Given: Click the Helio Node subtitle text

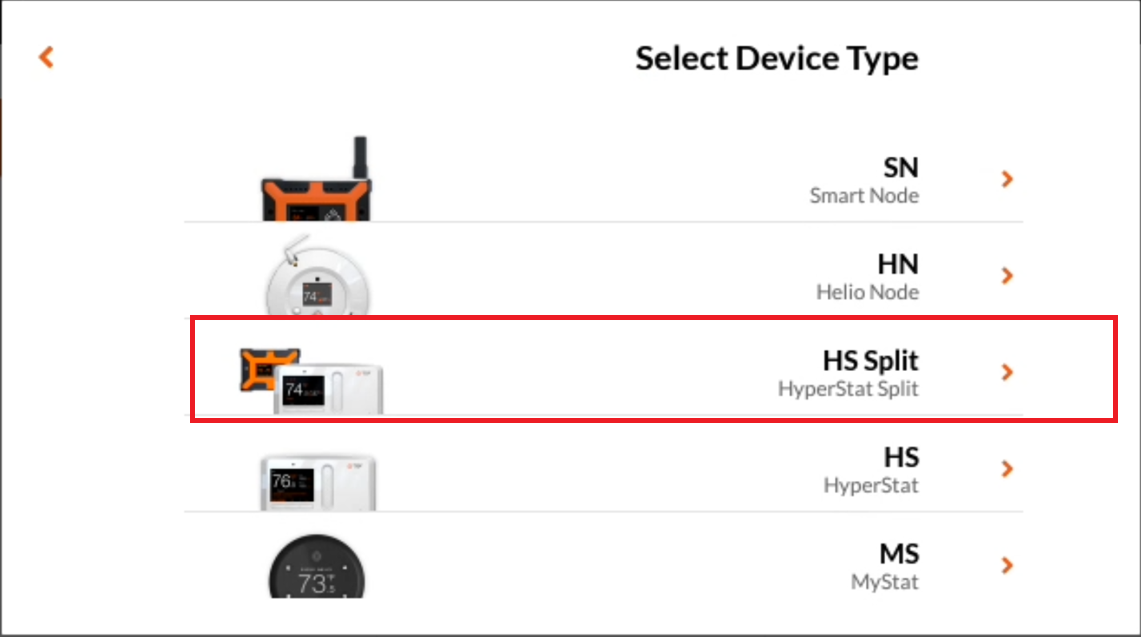Looking at the screenshot, I should tap(867, 293).
